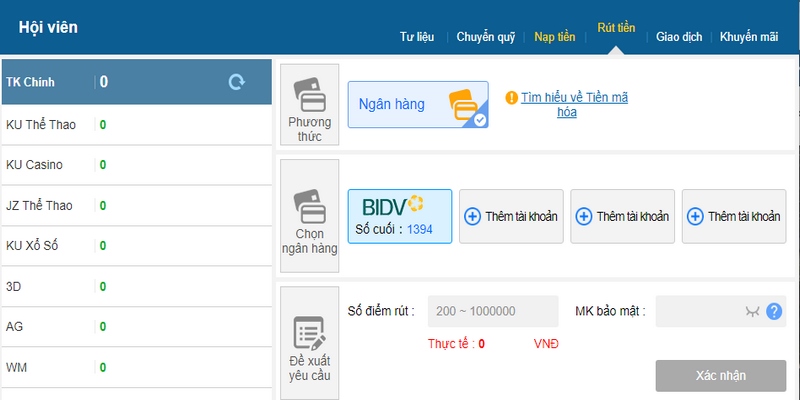This screenshot has width=800, height=400.
Task: Click the orange warning info icon
Action: 511,98
